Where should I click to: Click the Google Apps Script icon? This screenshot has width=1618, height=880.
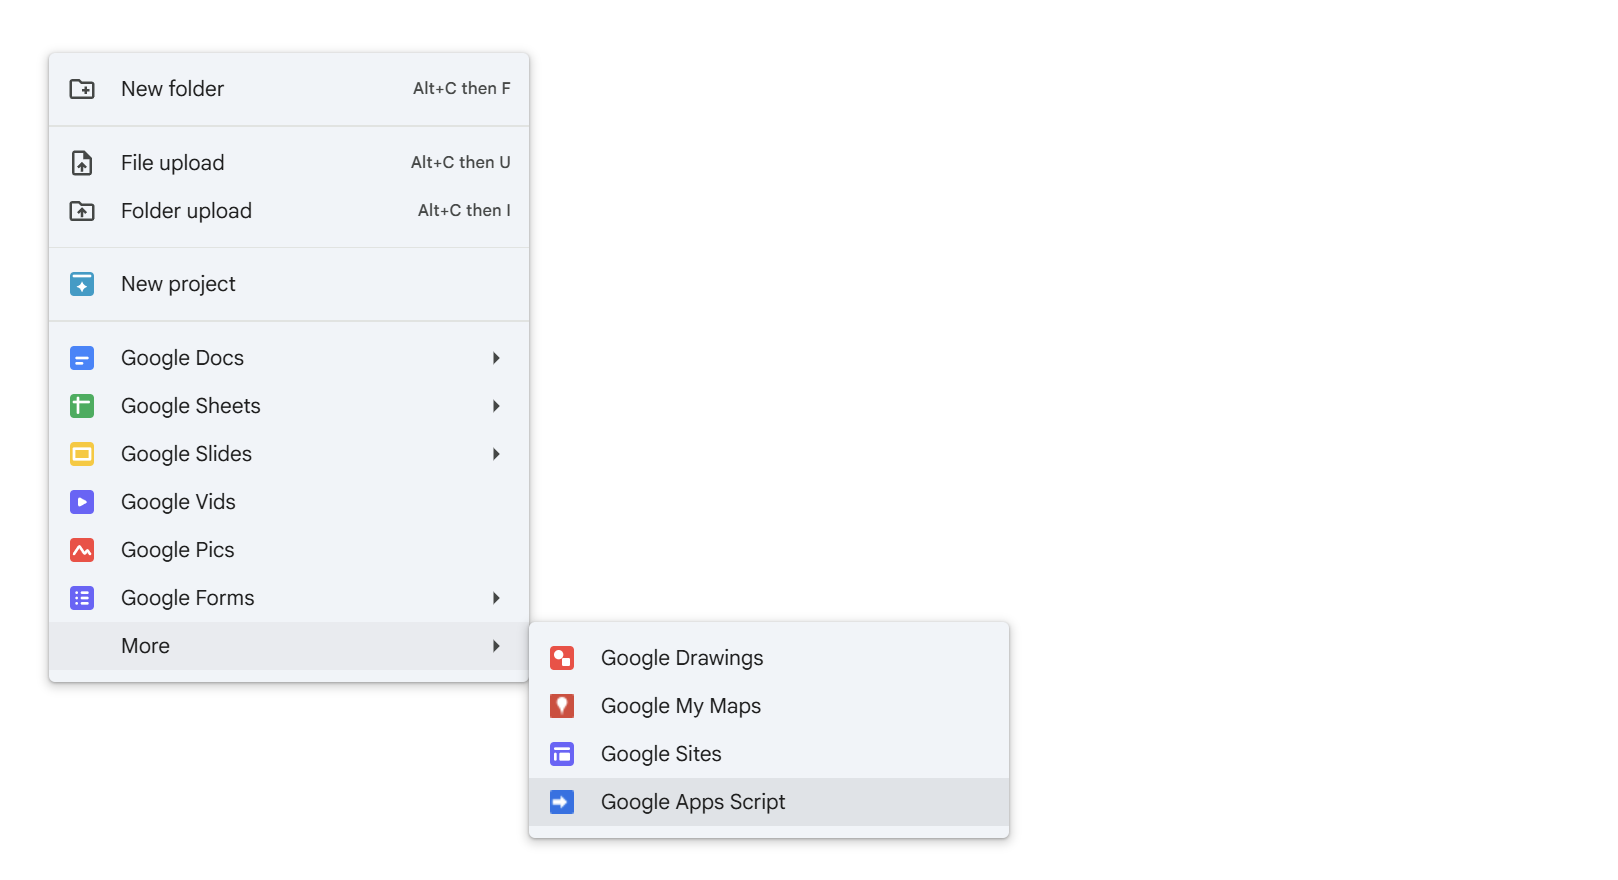562,802
